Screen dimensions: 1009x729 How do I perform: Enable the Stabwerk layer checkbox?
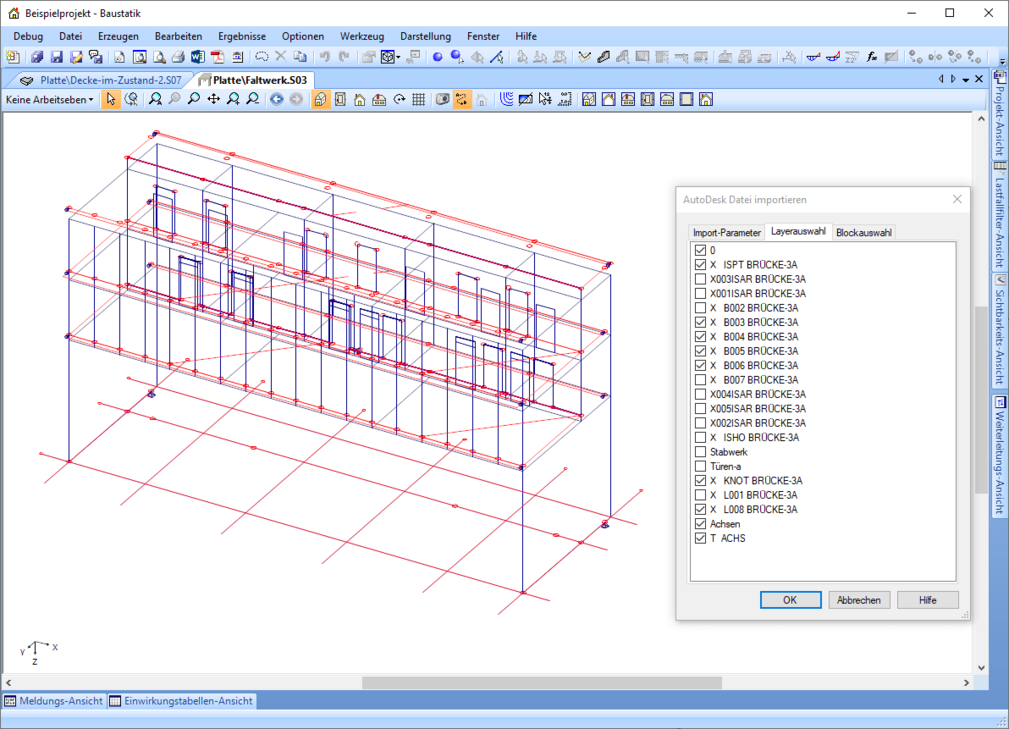700,452
